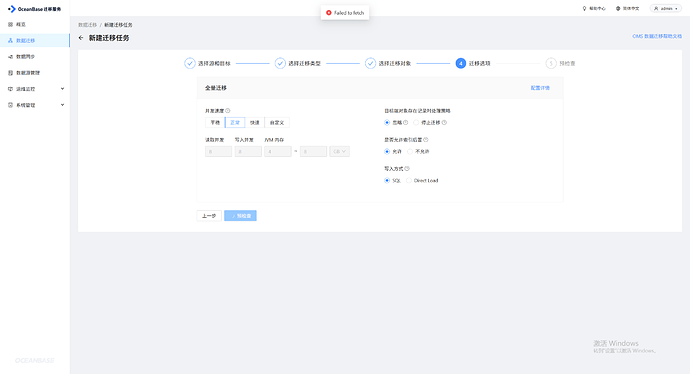Image resolution: width=690 pixels, height=374 pixels.
Task: Select 正常 concurrency speed
Action: [x=235, y=123]
